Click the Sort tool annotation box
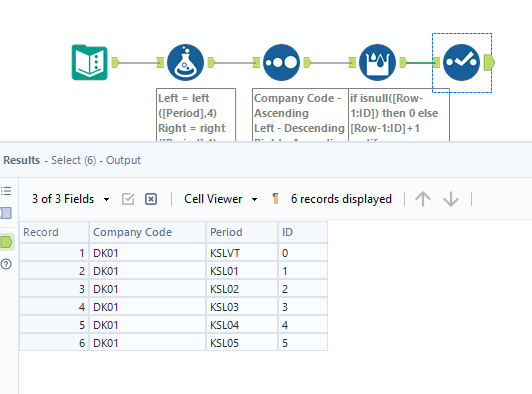532x394 pixels. (300, 115)
